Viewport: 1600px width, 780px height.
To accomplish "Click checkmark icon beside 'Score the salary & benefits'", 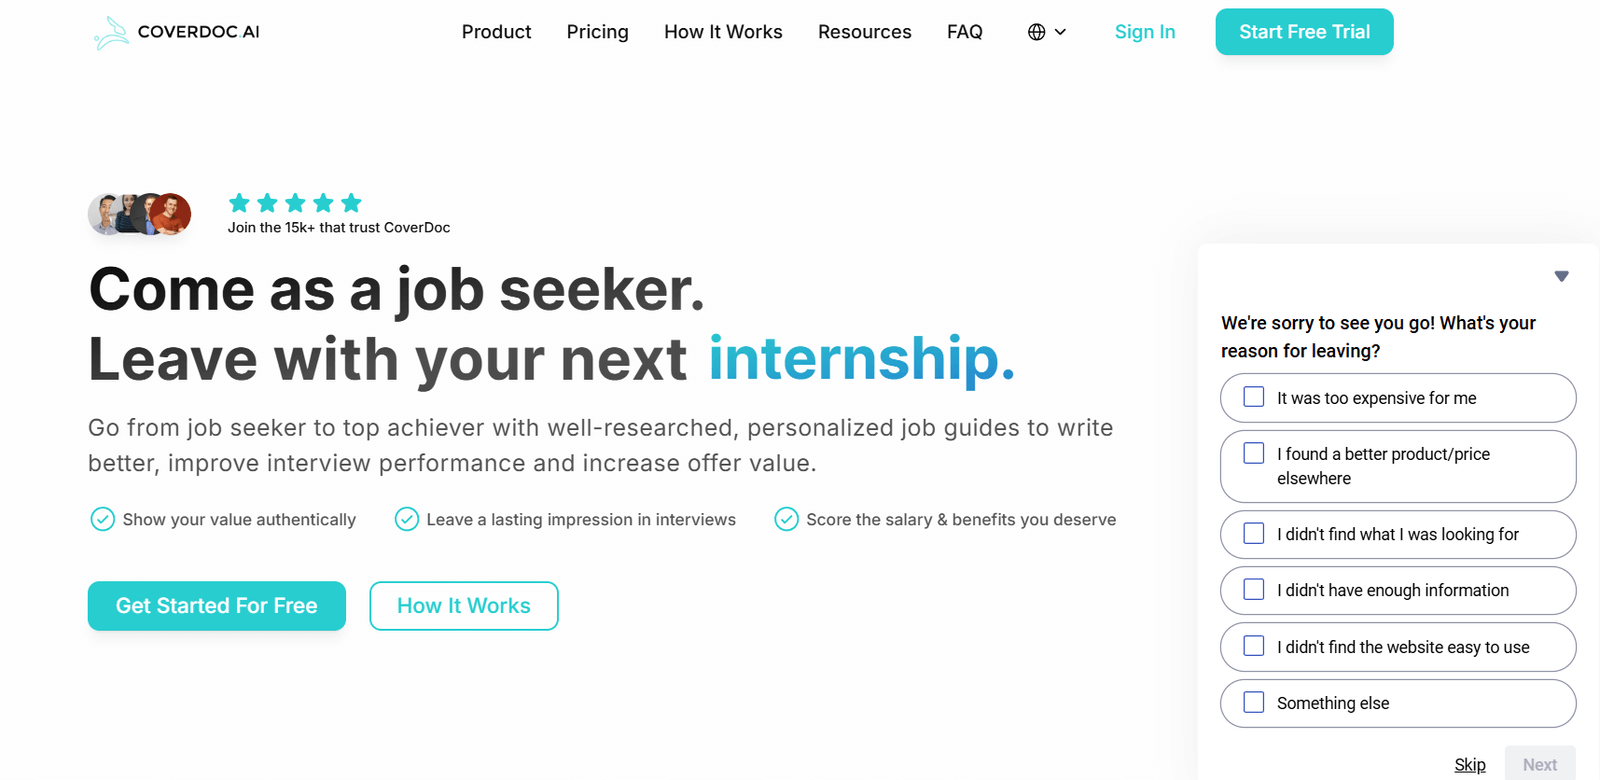I will coord(787,519).
